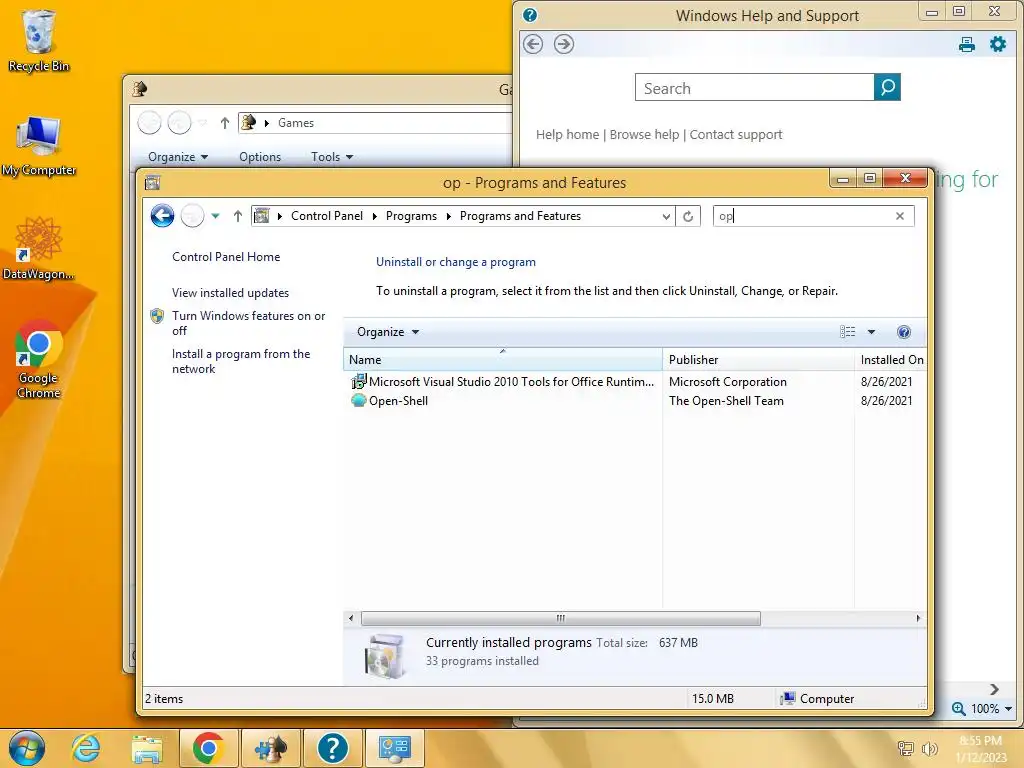The height and width of the screenshot is (768, 1024).
Task: Print the Help and Support page
Action: (x=967, y=44)
